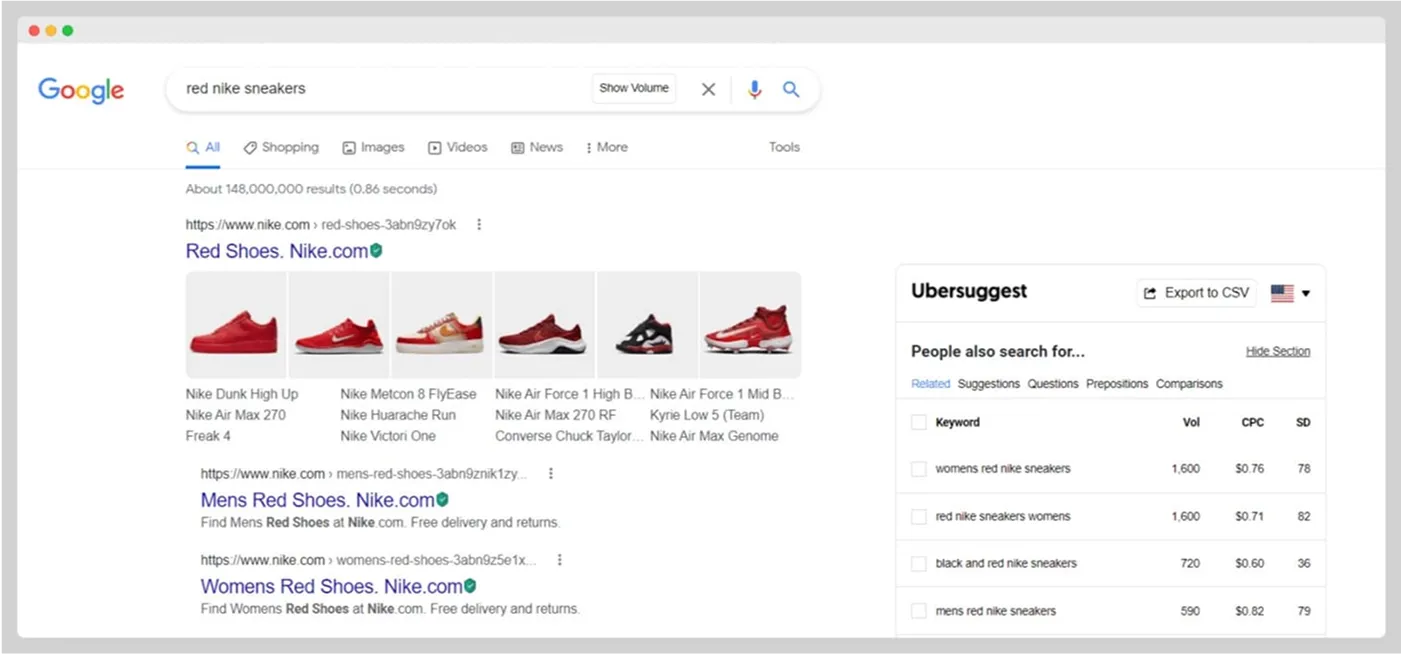This screenshot has width=1401, height=654.
Task: Click the black and red Nike sneaker thumbnail
Action: 647,322
